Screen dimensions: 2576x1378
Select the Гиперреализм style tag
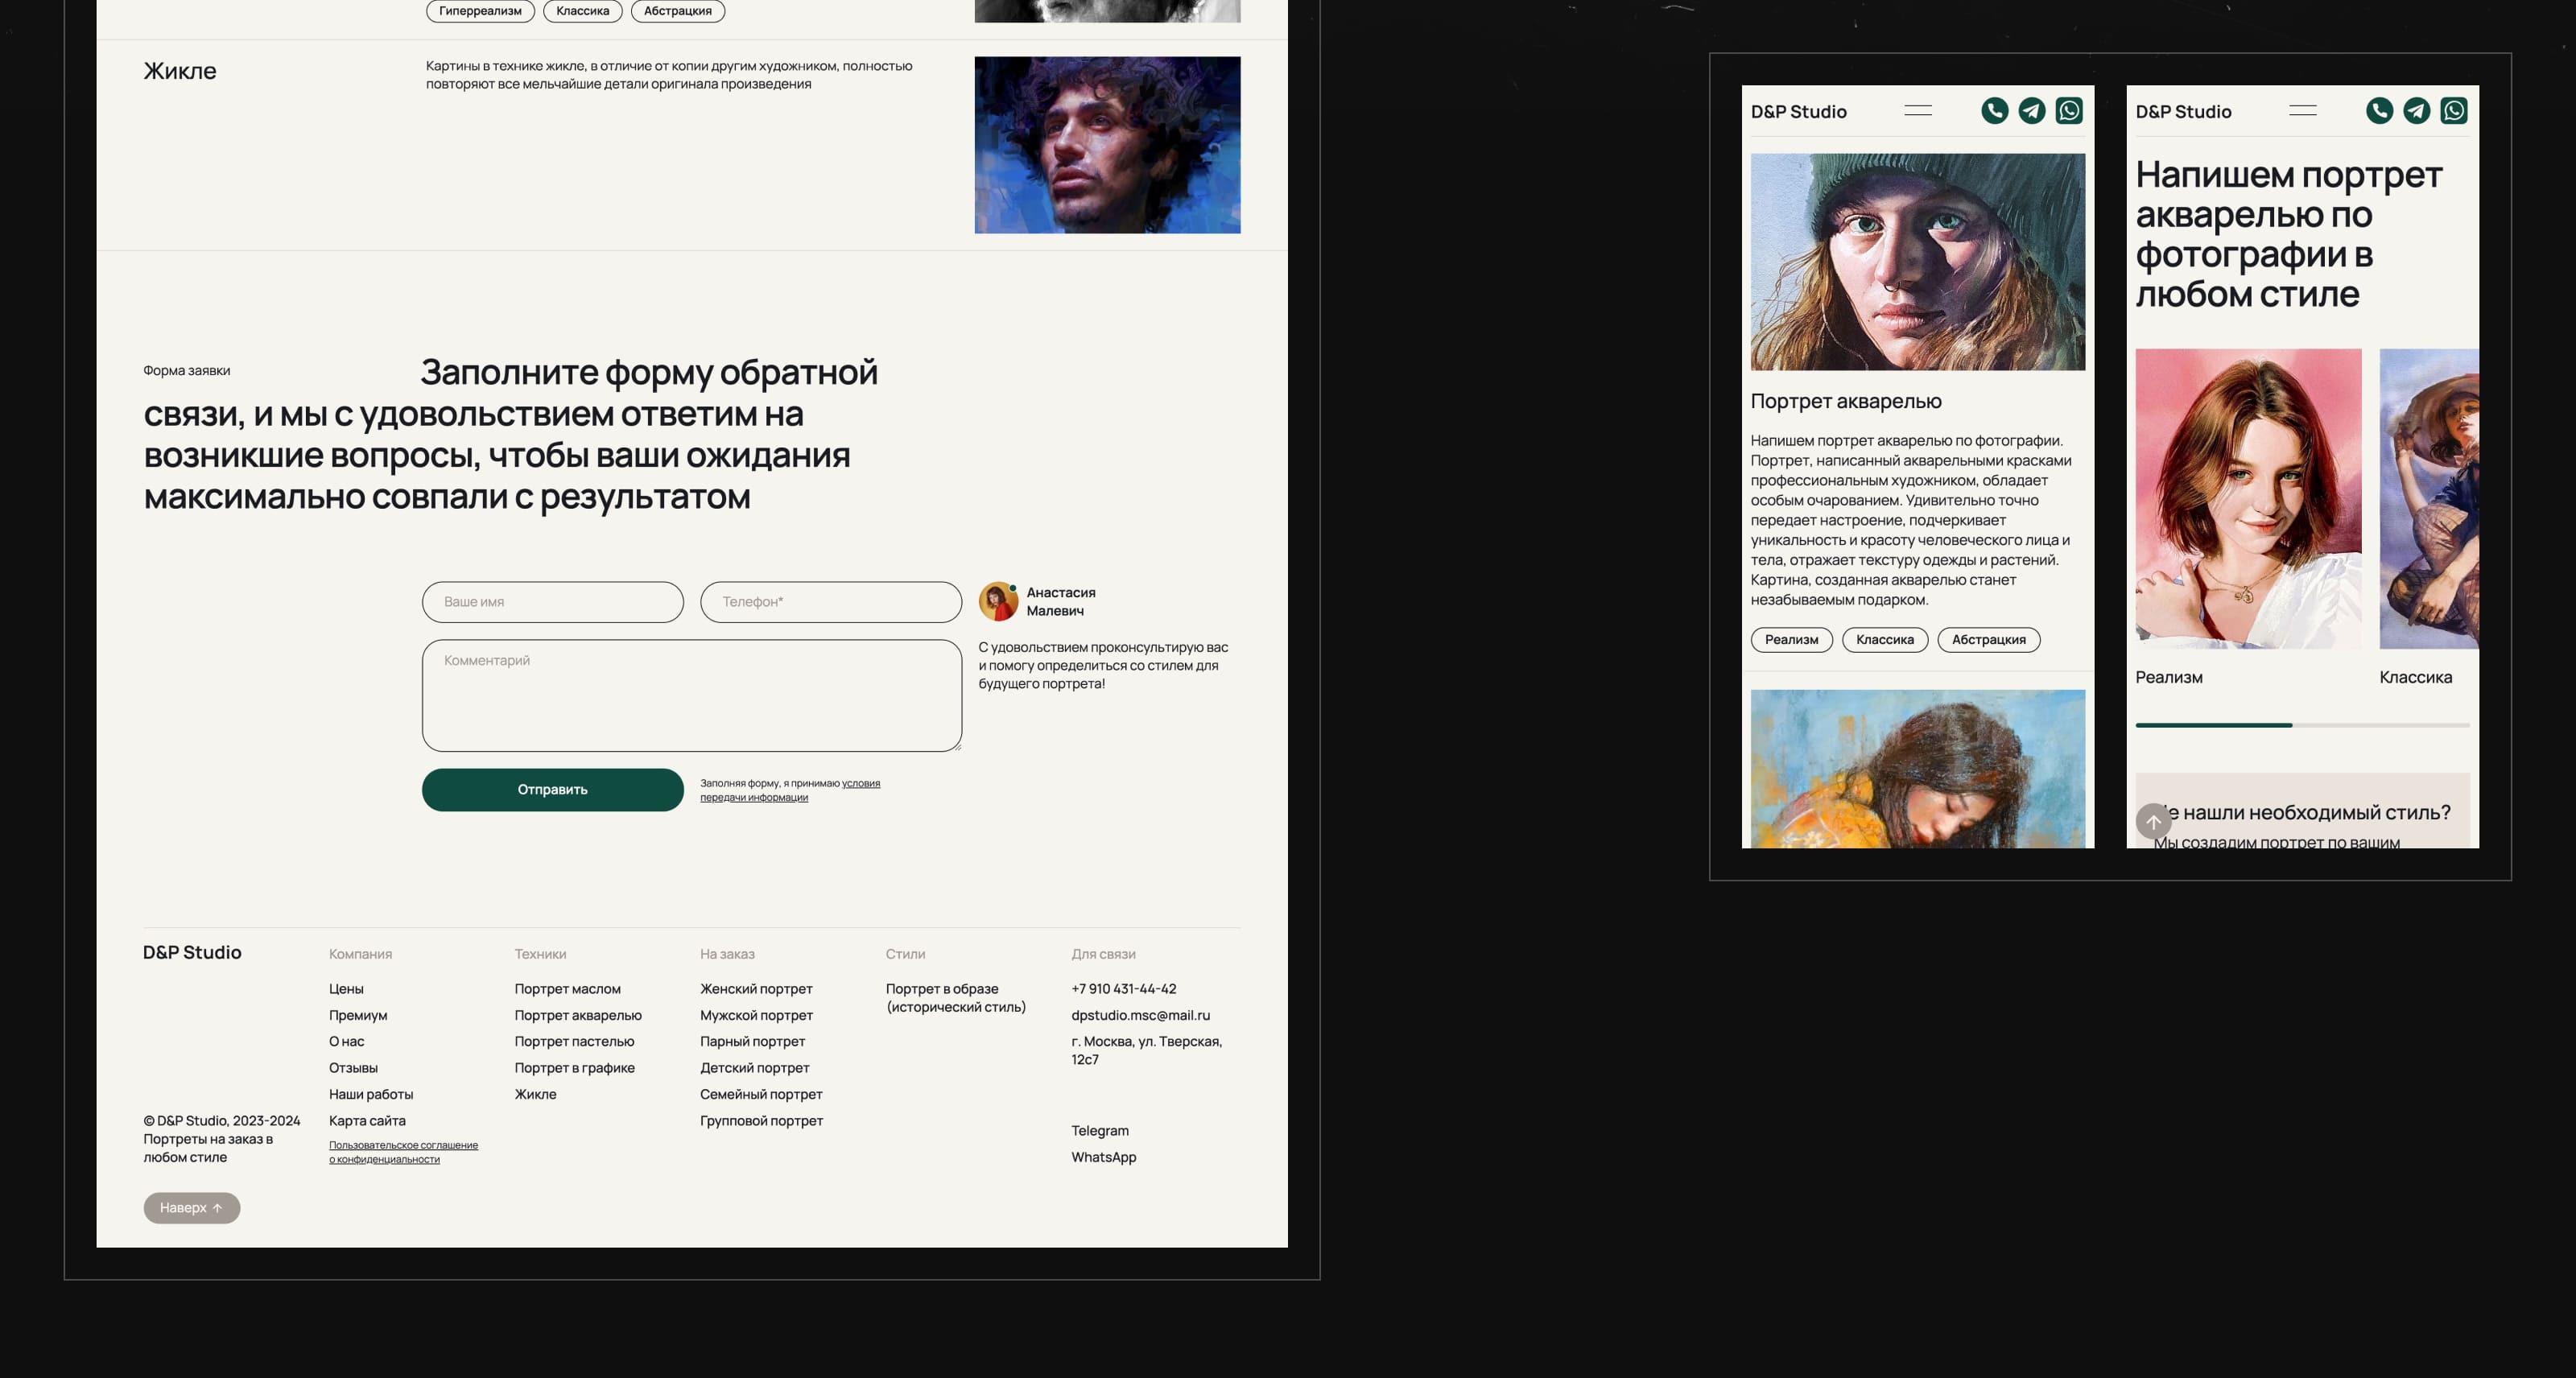pos(480,11)
